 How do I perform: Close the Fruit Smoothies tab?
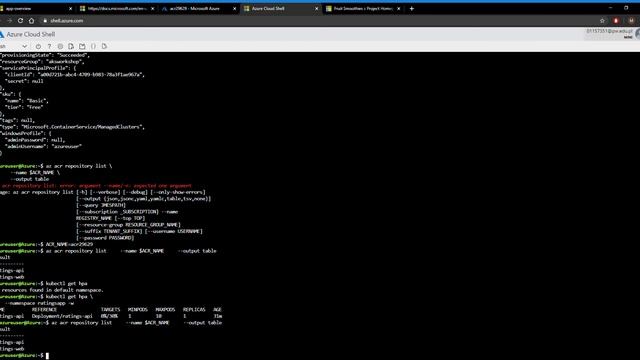tap(399, 9)
